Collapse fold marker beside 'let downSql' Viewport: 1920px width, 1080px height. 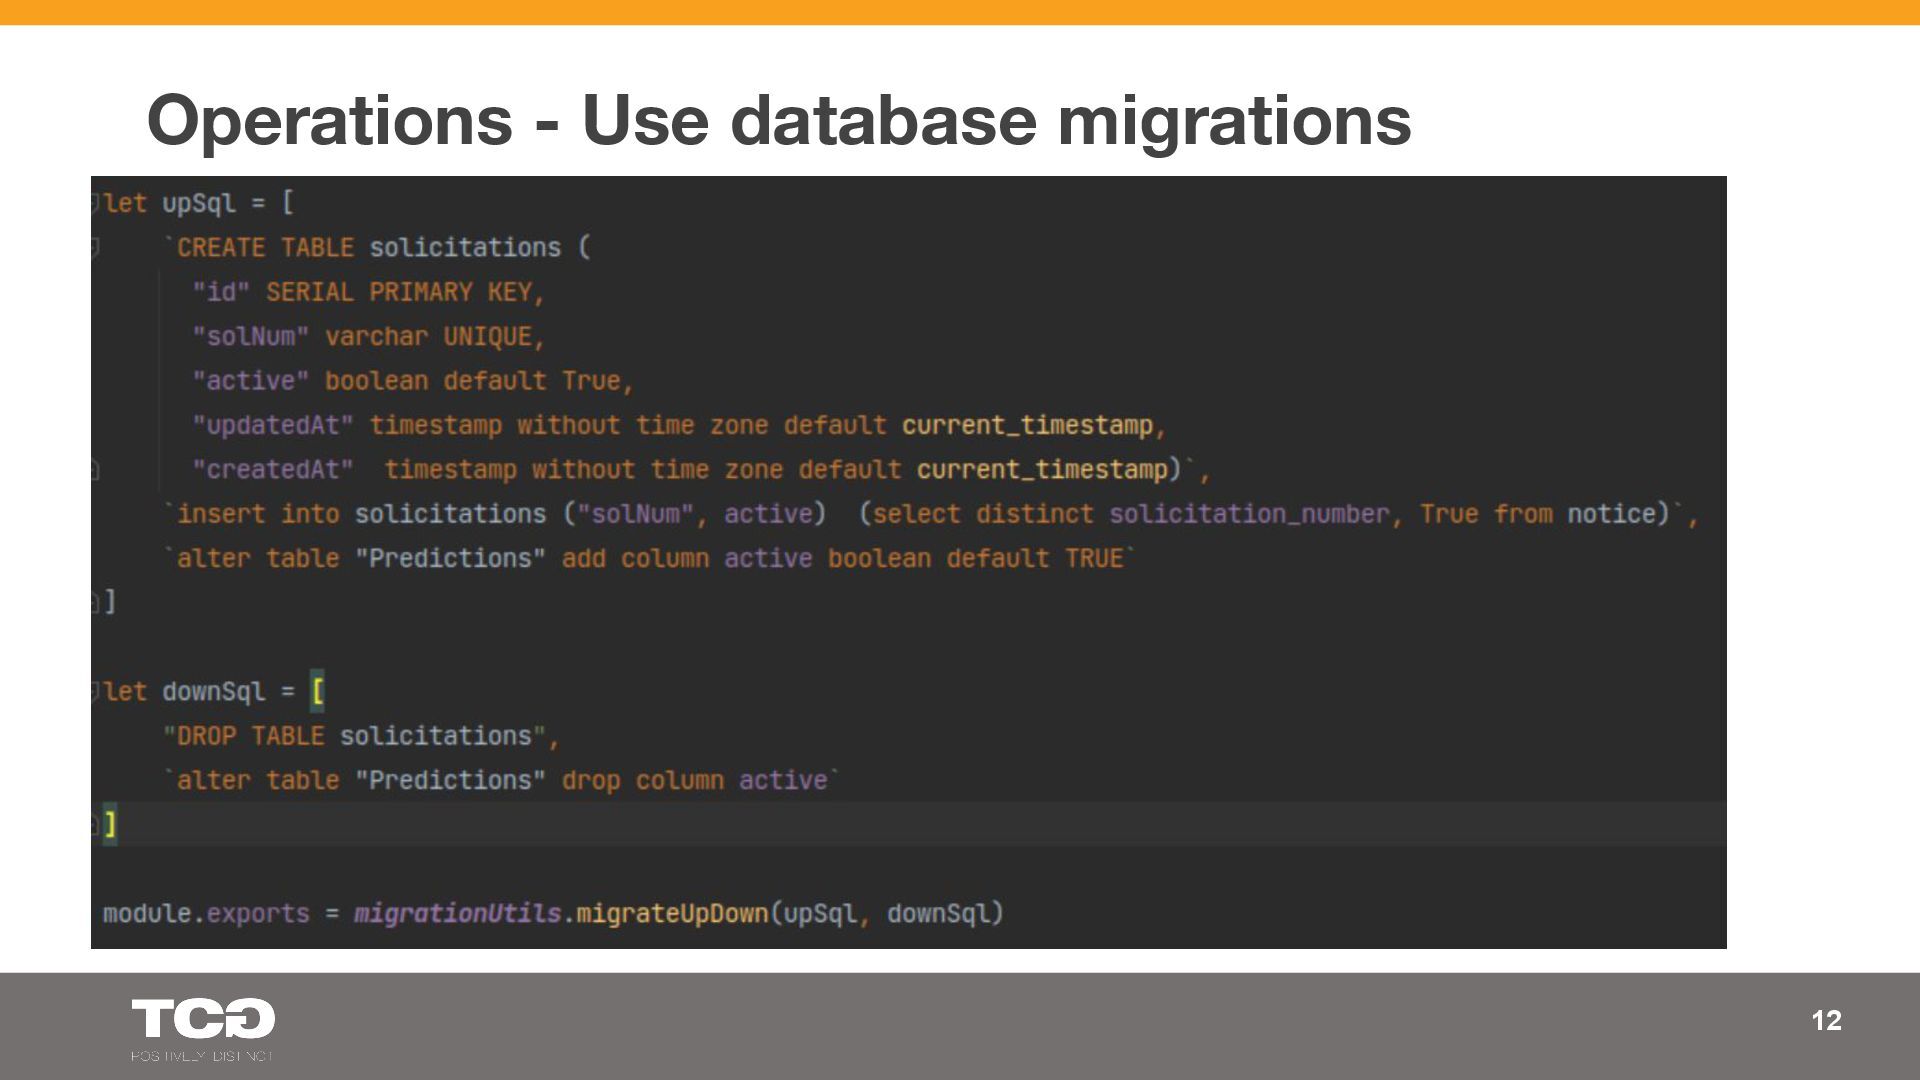(x=95, y=691)
